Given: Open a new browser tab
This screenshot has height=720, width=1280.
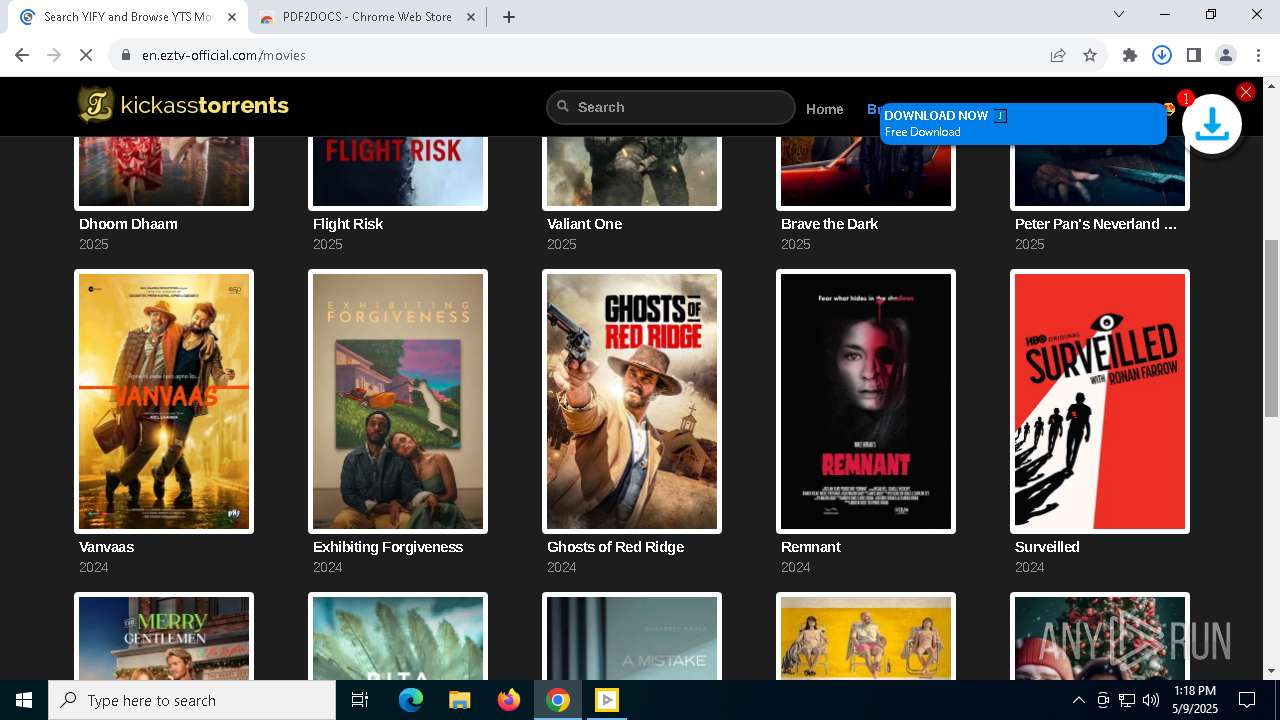Looking at the screenshot, I should (x=509, y=17).
